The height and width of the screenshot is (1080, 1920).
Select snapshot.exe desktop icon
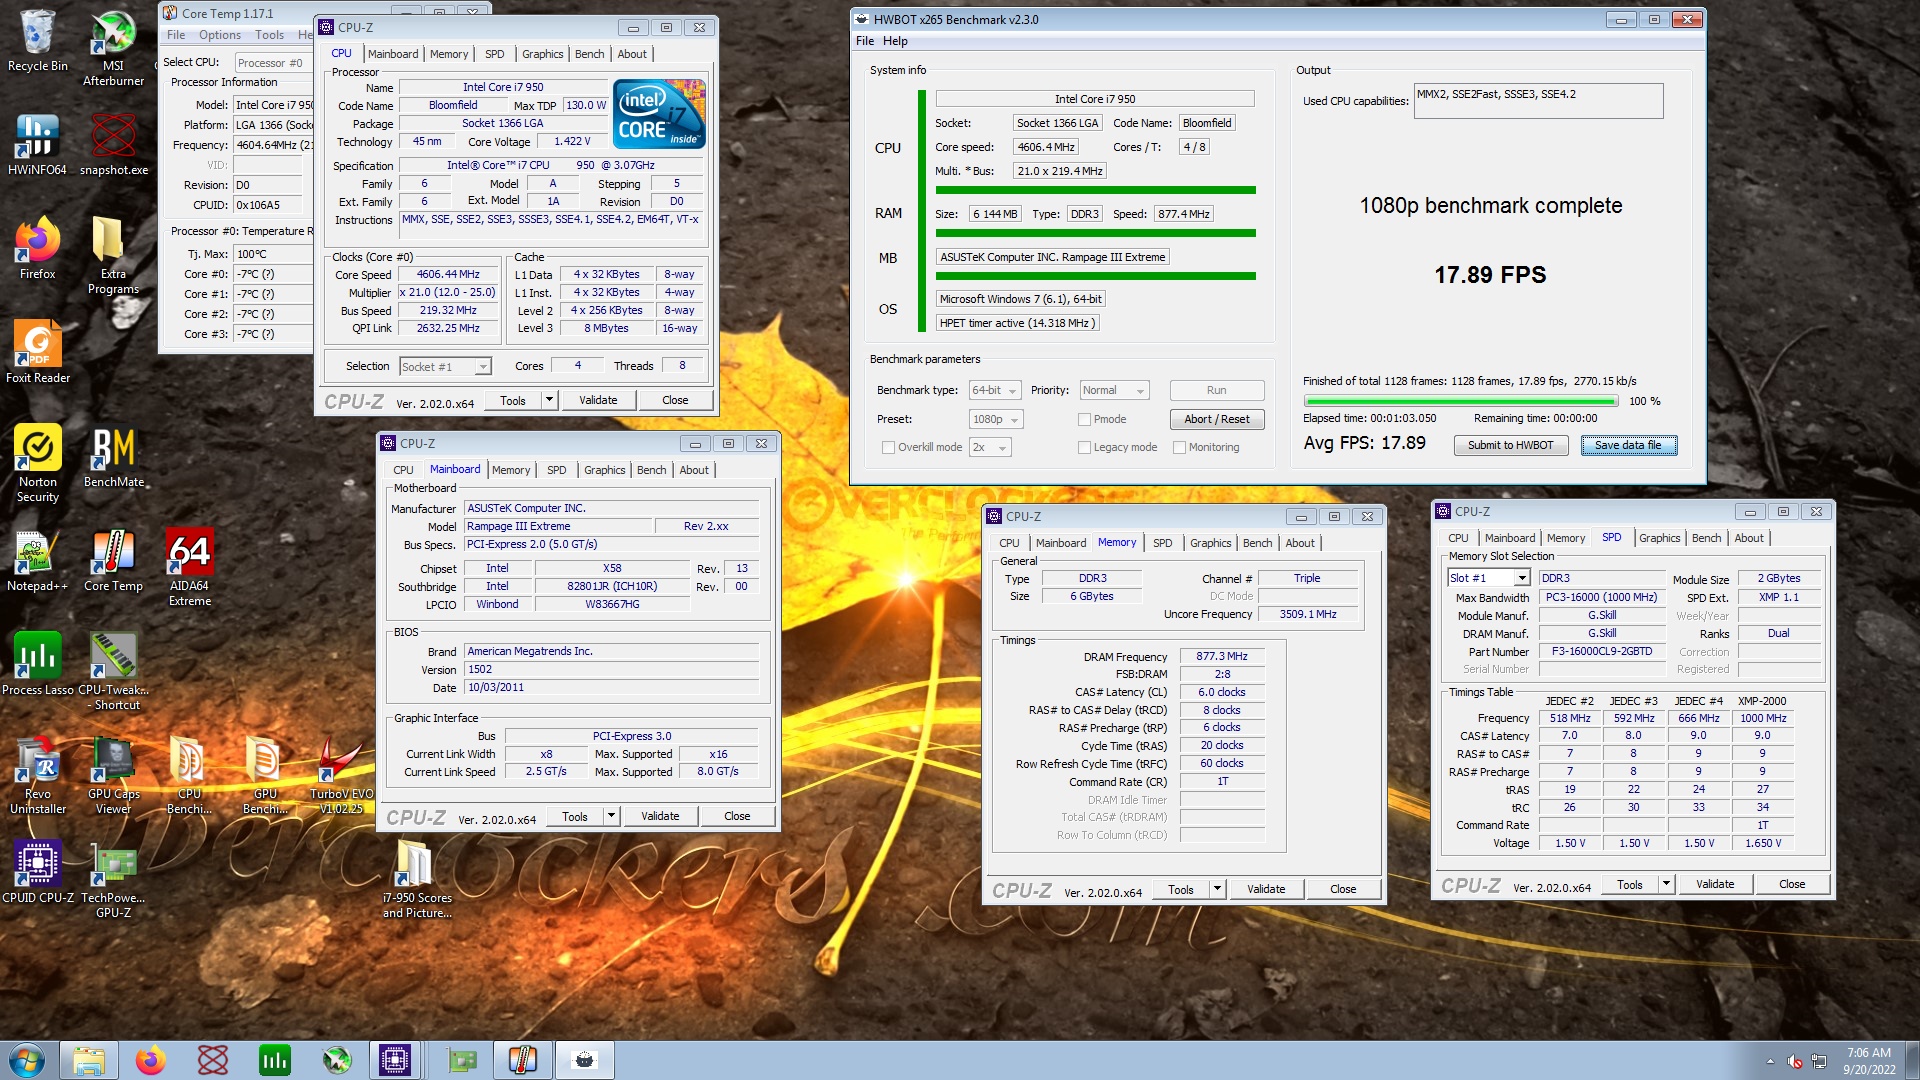[x=113, y=145]
